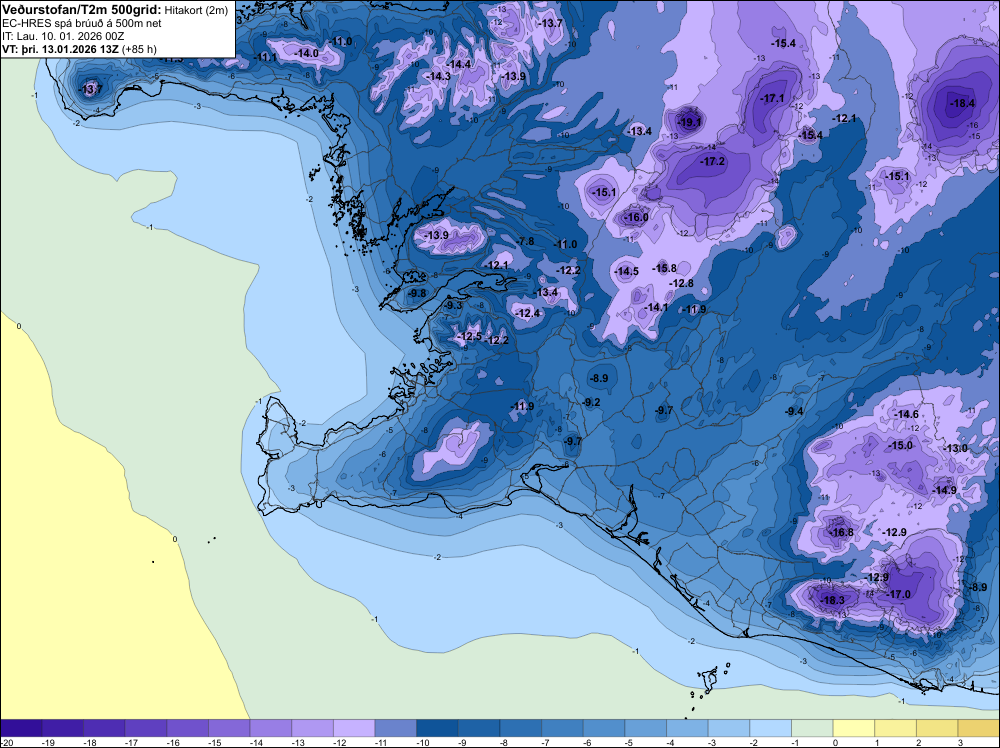Image resolution: width=1000 pixels, height=748 pixels.
Task: Click the title 'Veðurstofan/T2m 500grid:'
Action: tap(81, 10)
